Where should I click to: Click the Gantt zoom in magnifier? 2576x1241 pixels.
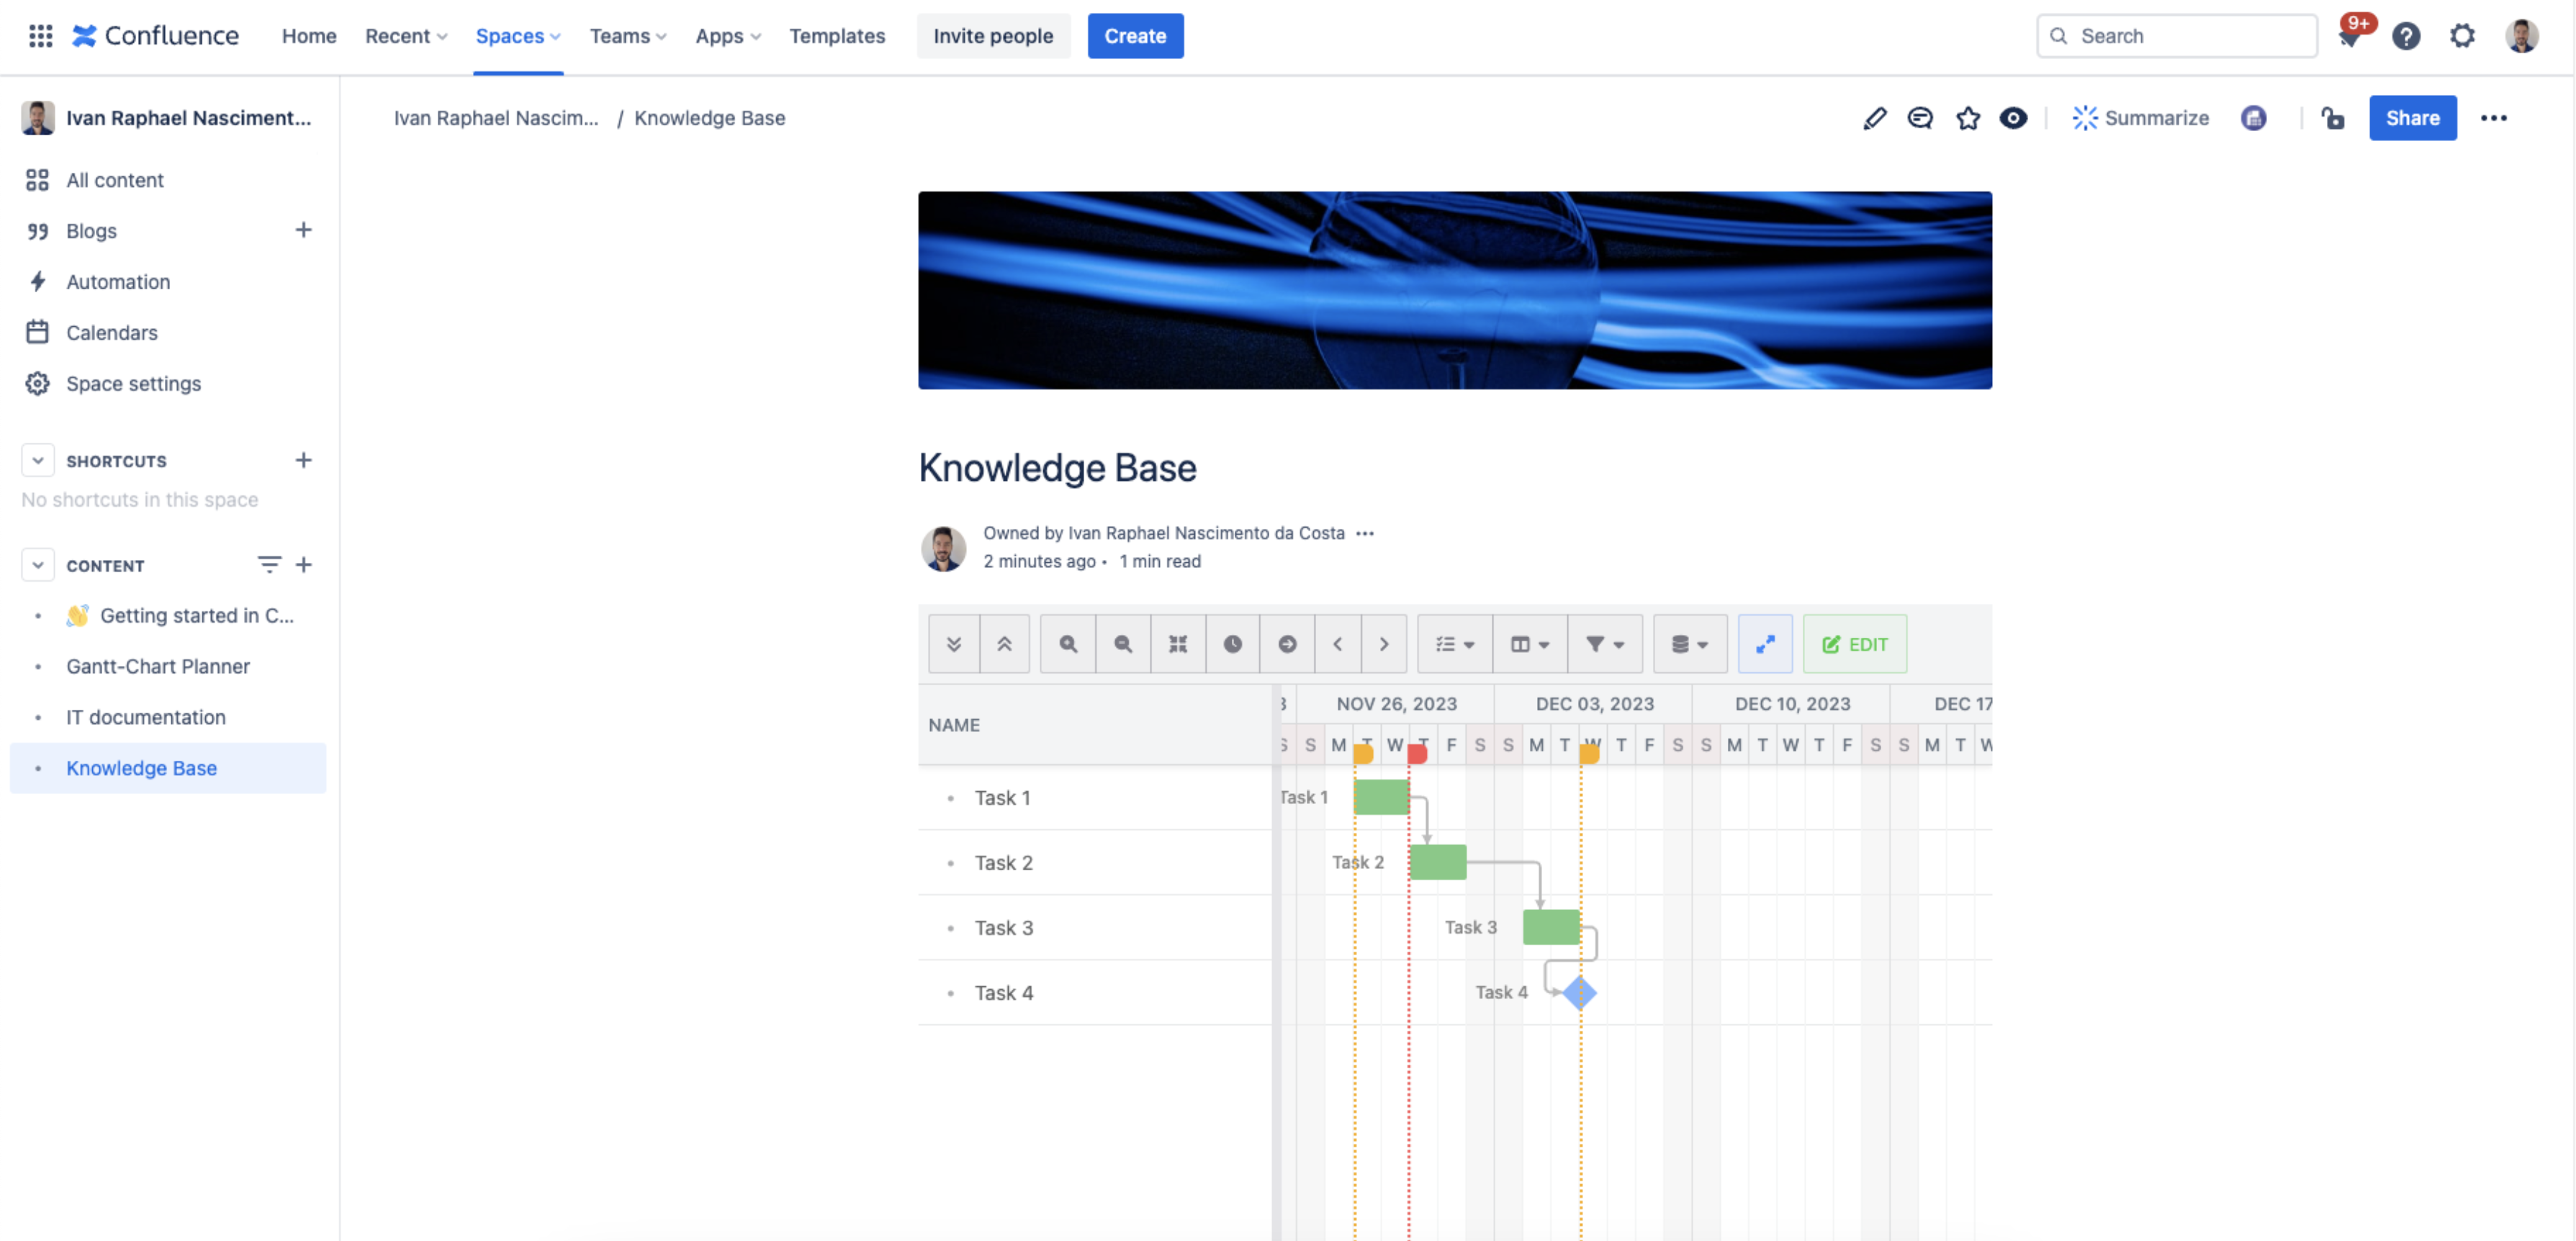1068,644
